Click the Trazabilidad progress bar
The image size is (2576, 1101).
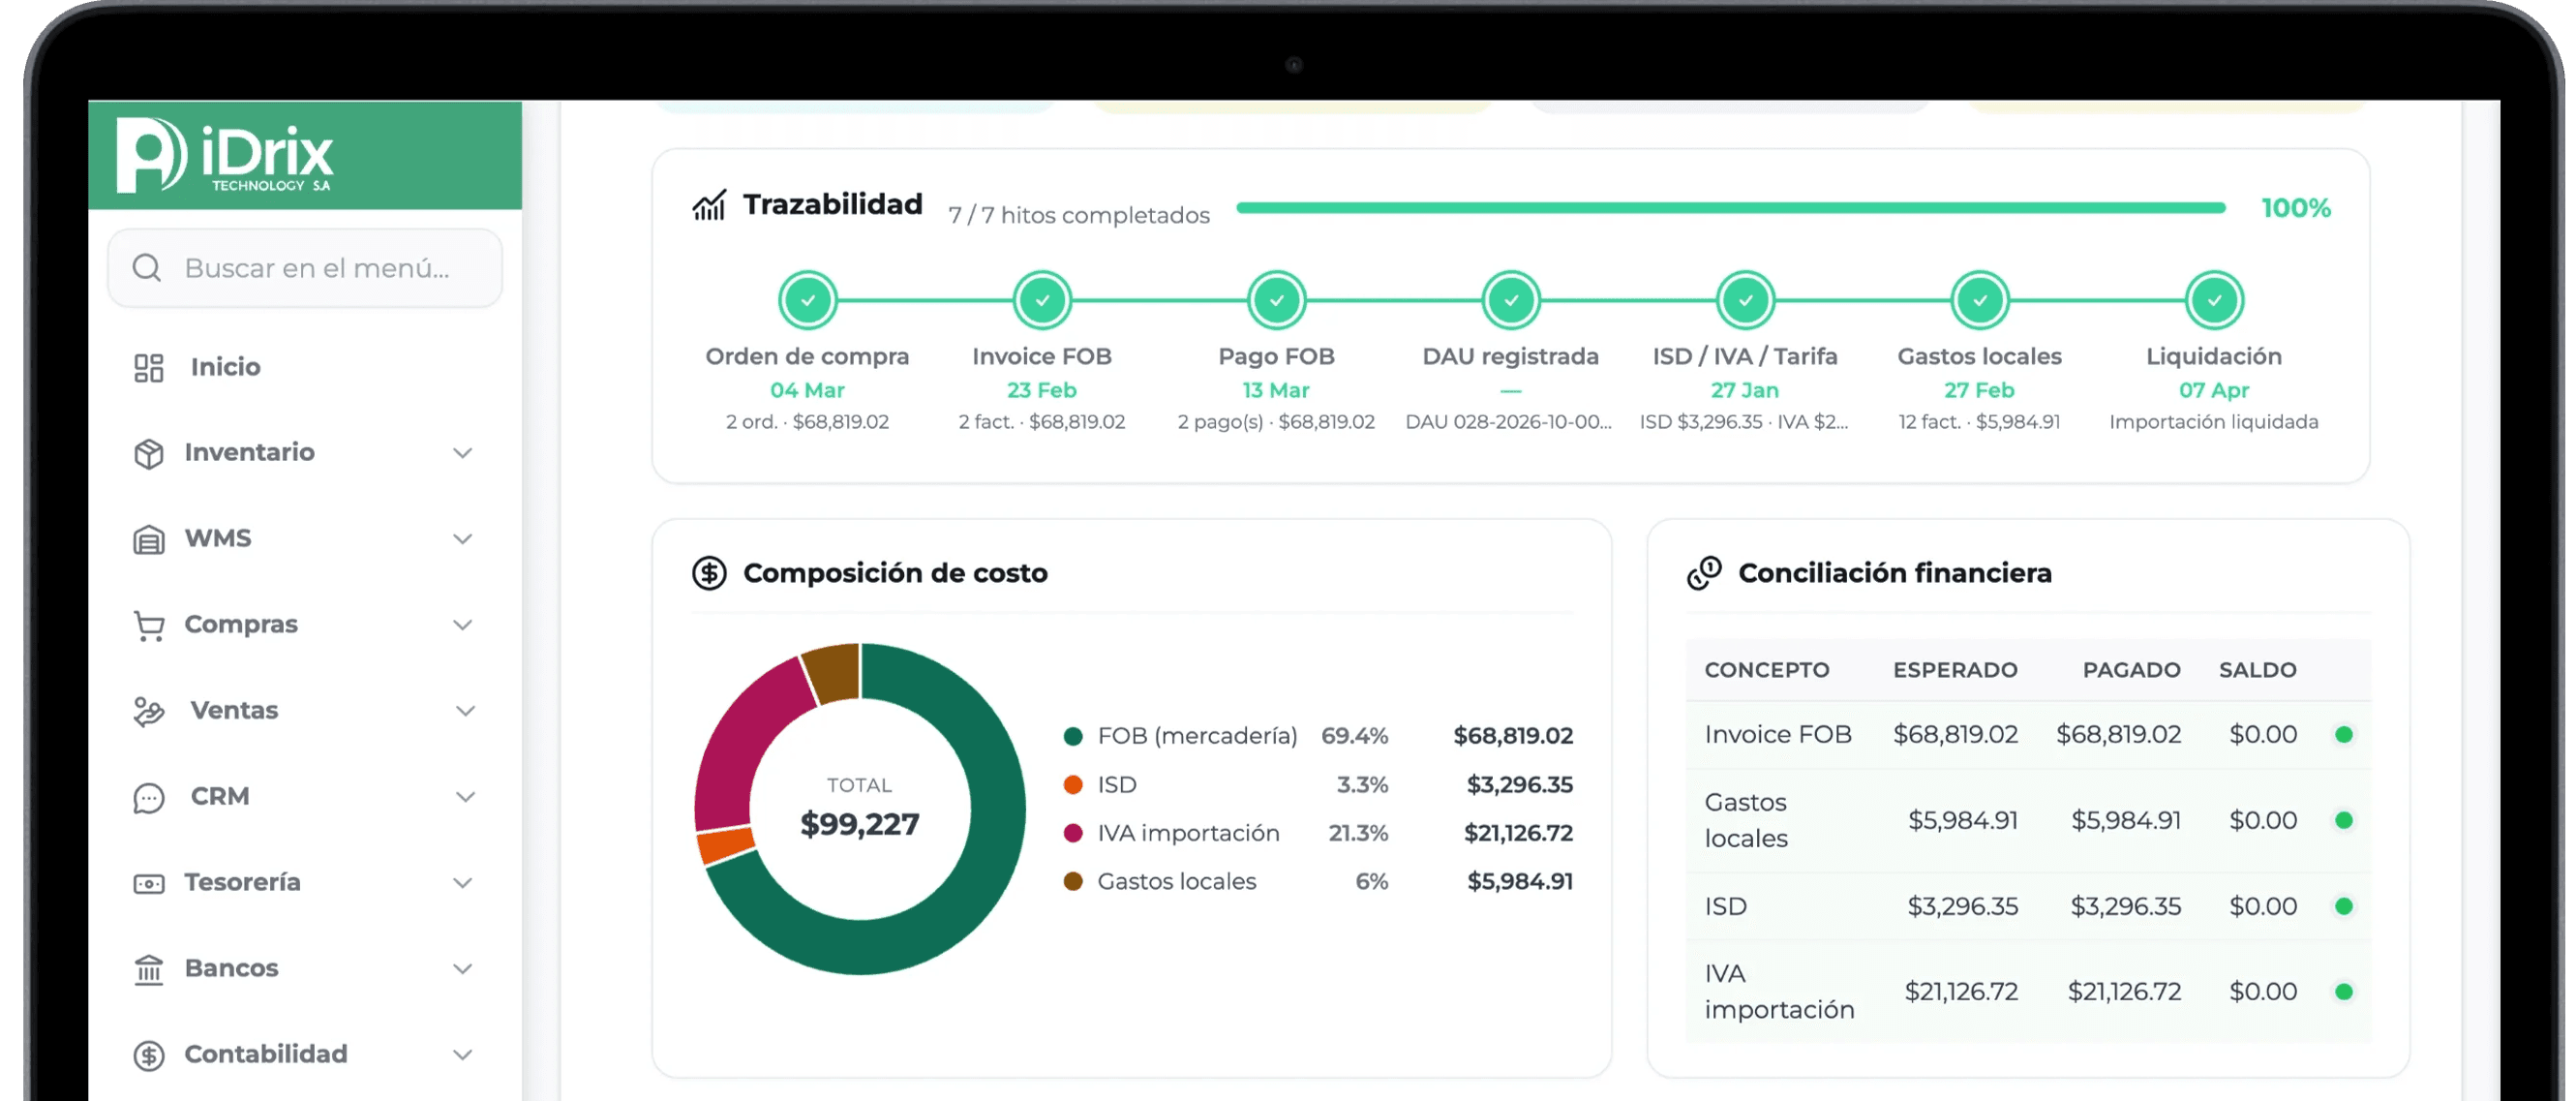point(1731,208)
